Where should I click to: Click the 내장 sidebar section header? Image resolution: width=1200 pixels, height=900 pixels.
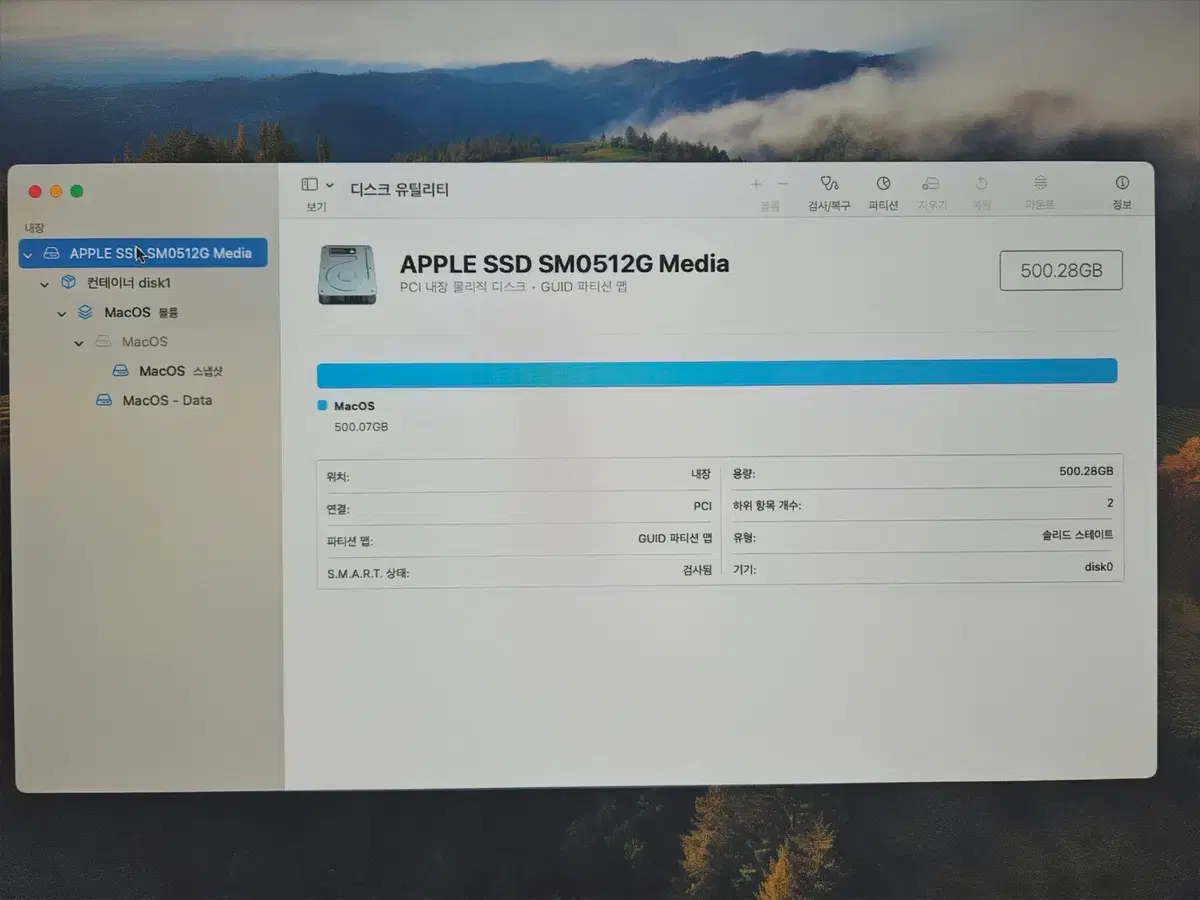click(x=35, y=228)
